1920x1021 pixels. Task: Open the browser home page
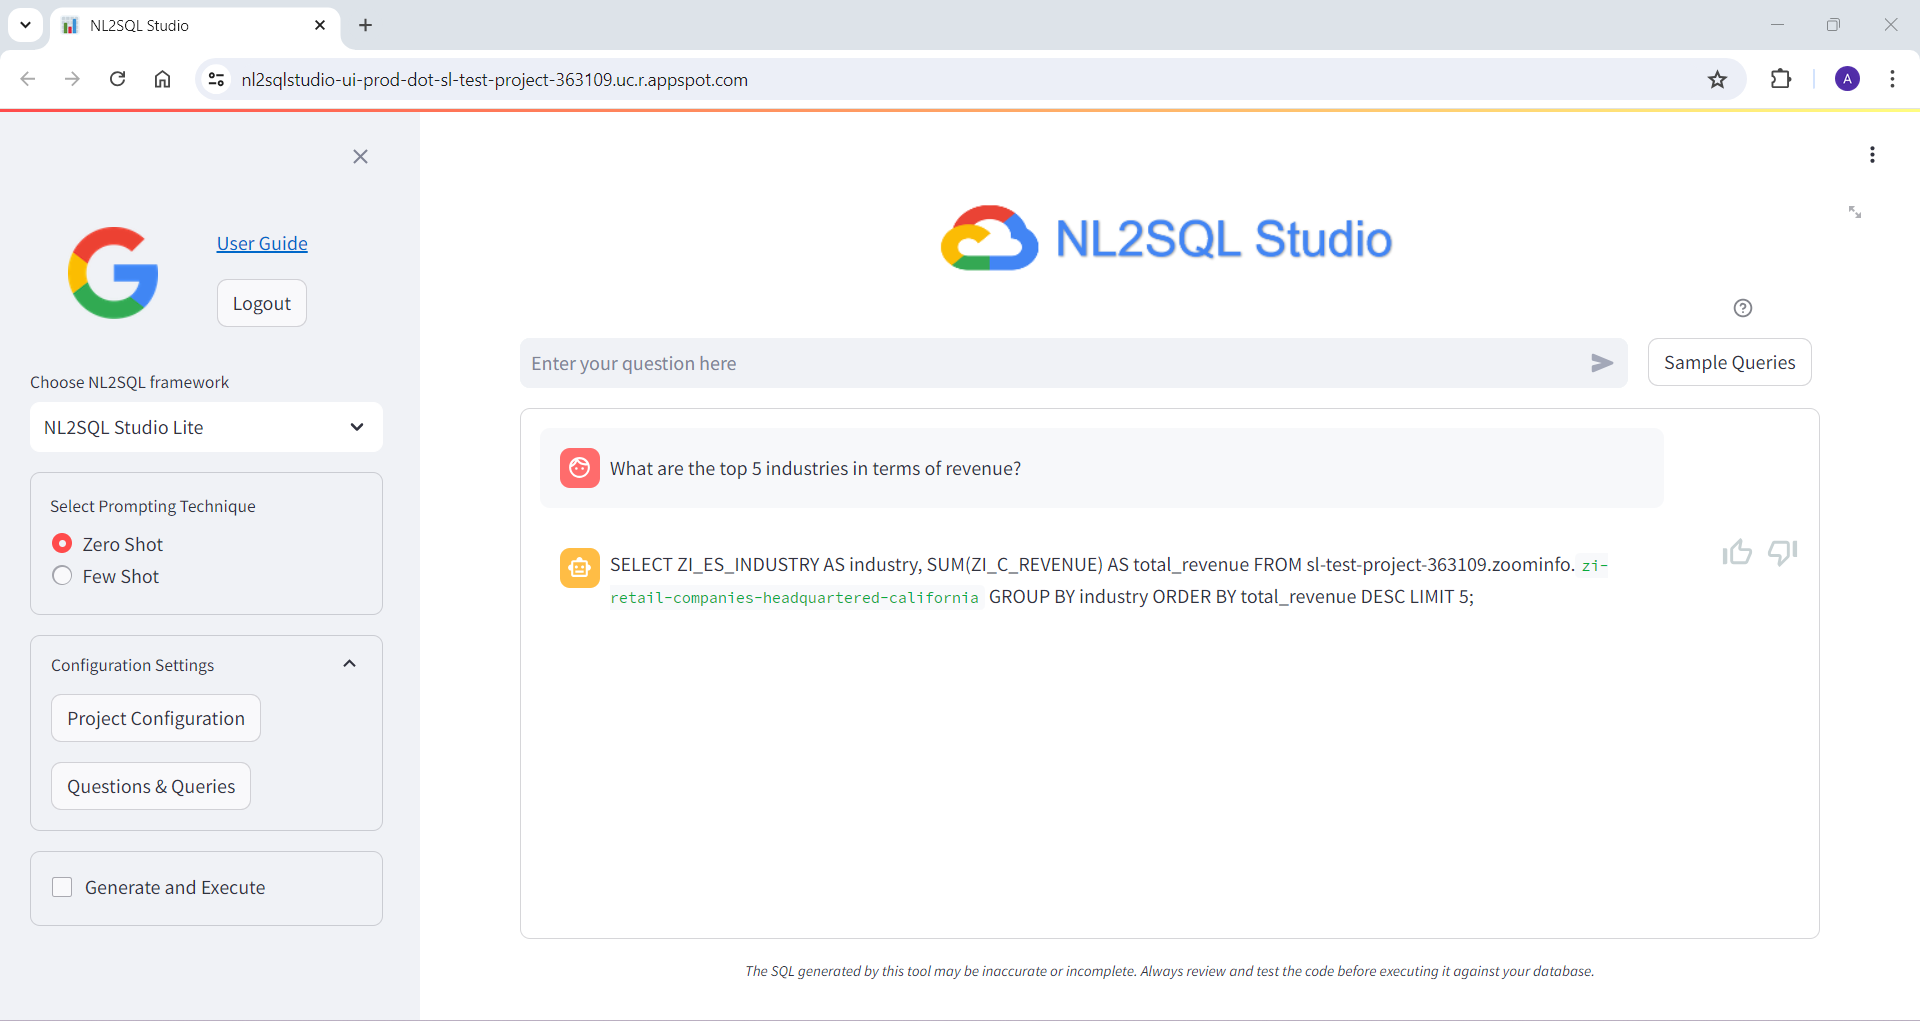(162, 79)
